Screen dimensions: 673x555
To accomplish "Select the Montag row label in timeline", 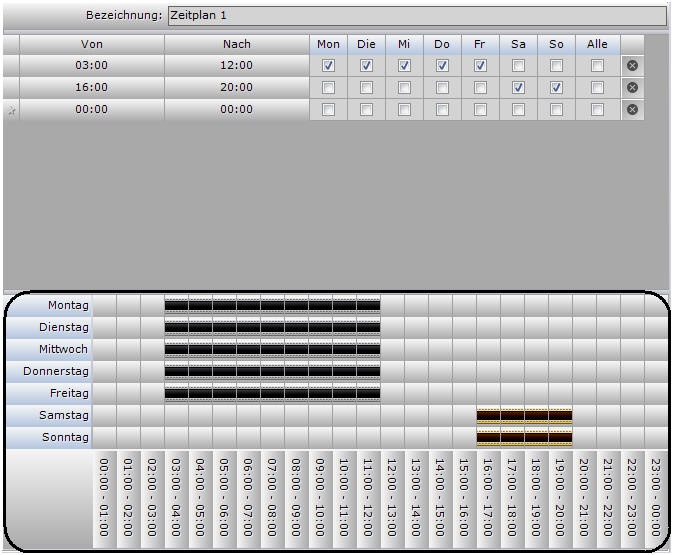I will 50,305.
